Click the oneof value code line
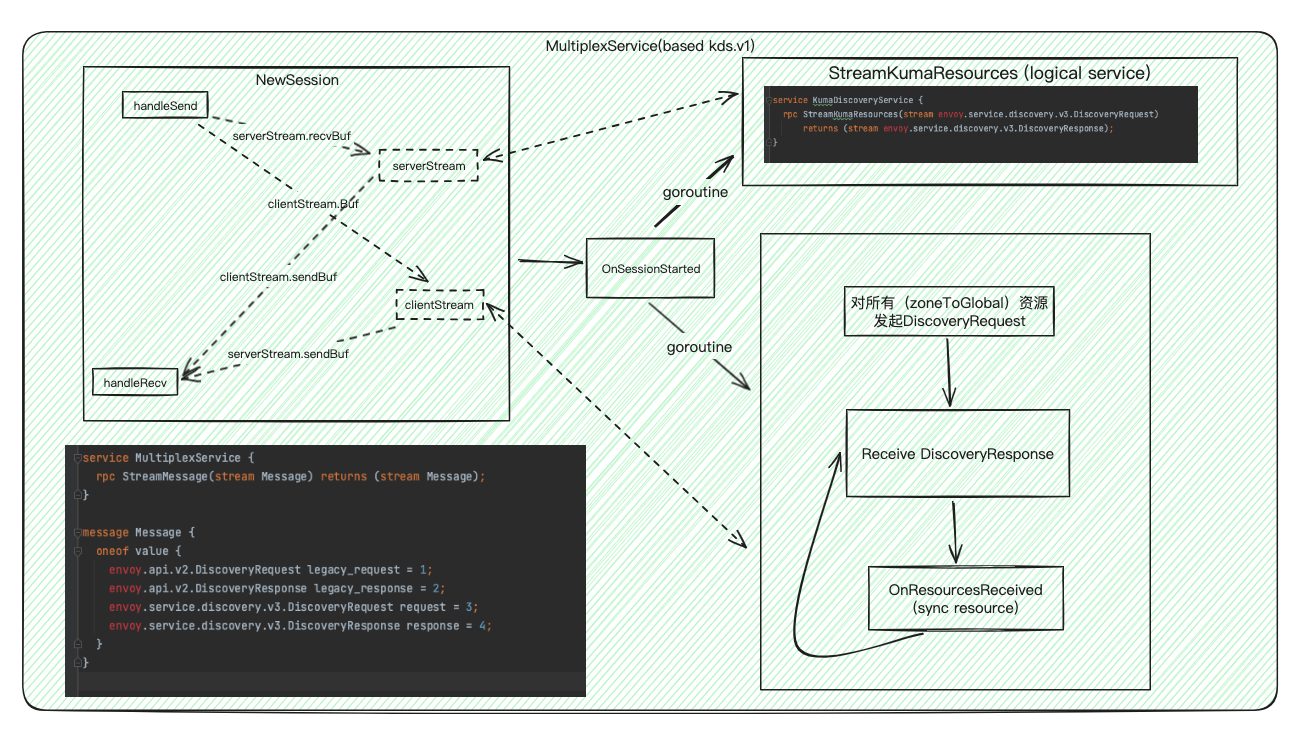 pos(139,551)
